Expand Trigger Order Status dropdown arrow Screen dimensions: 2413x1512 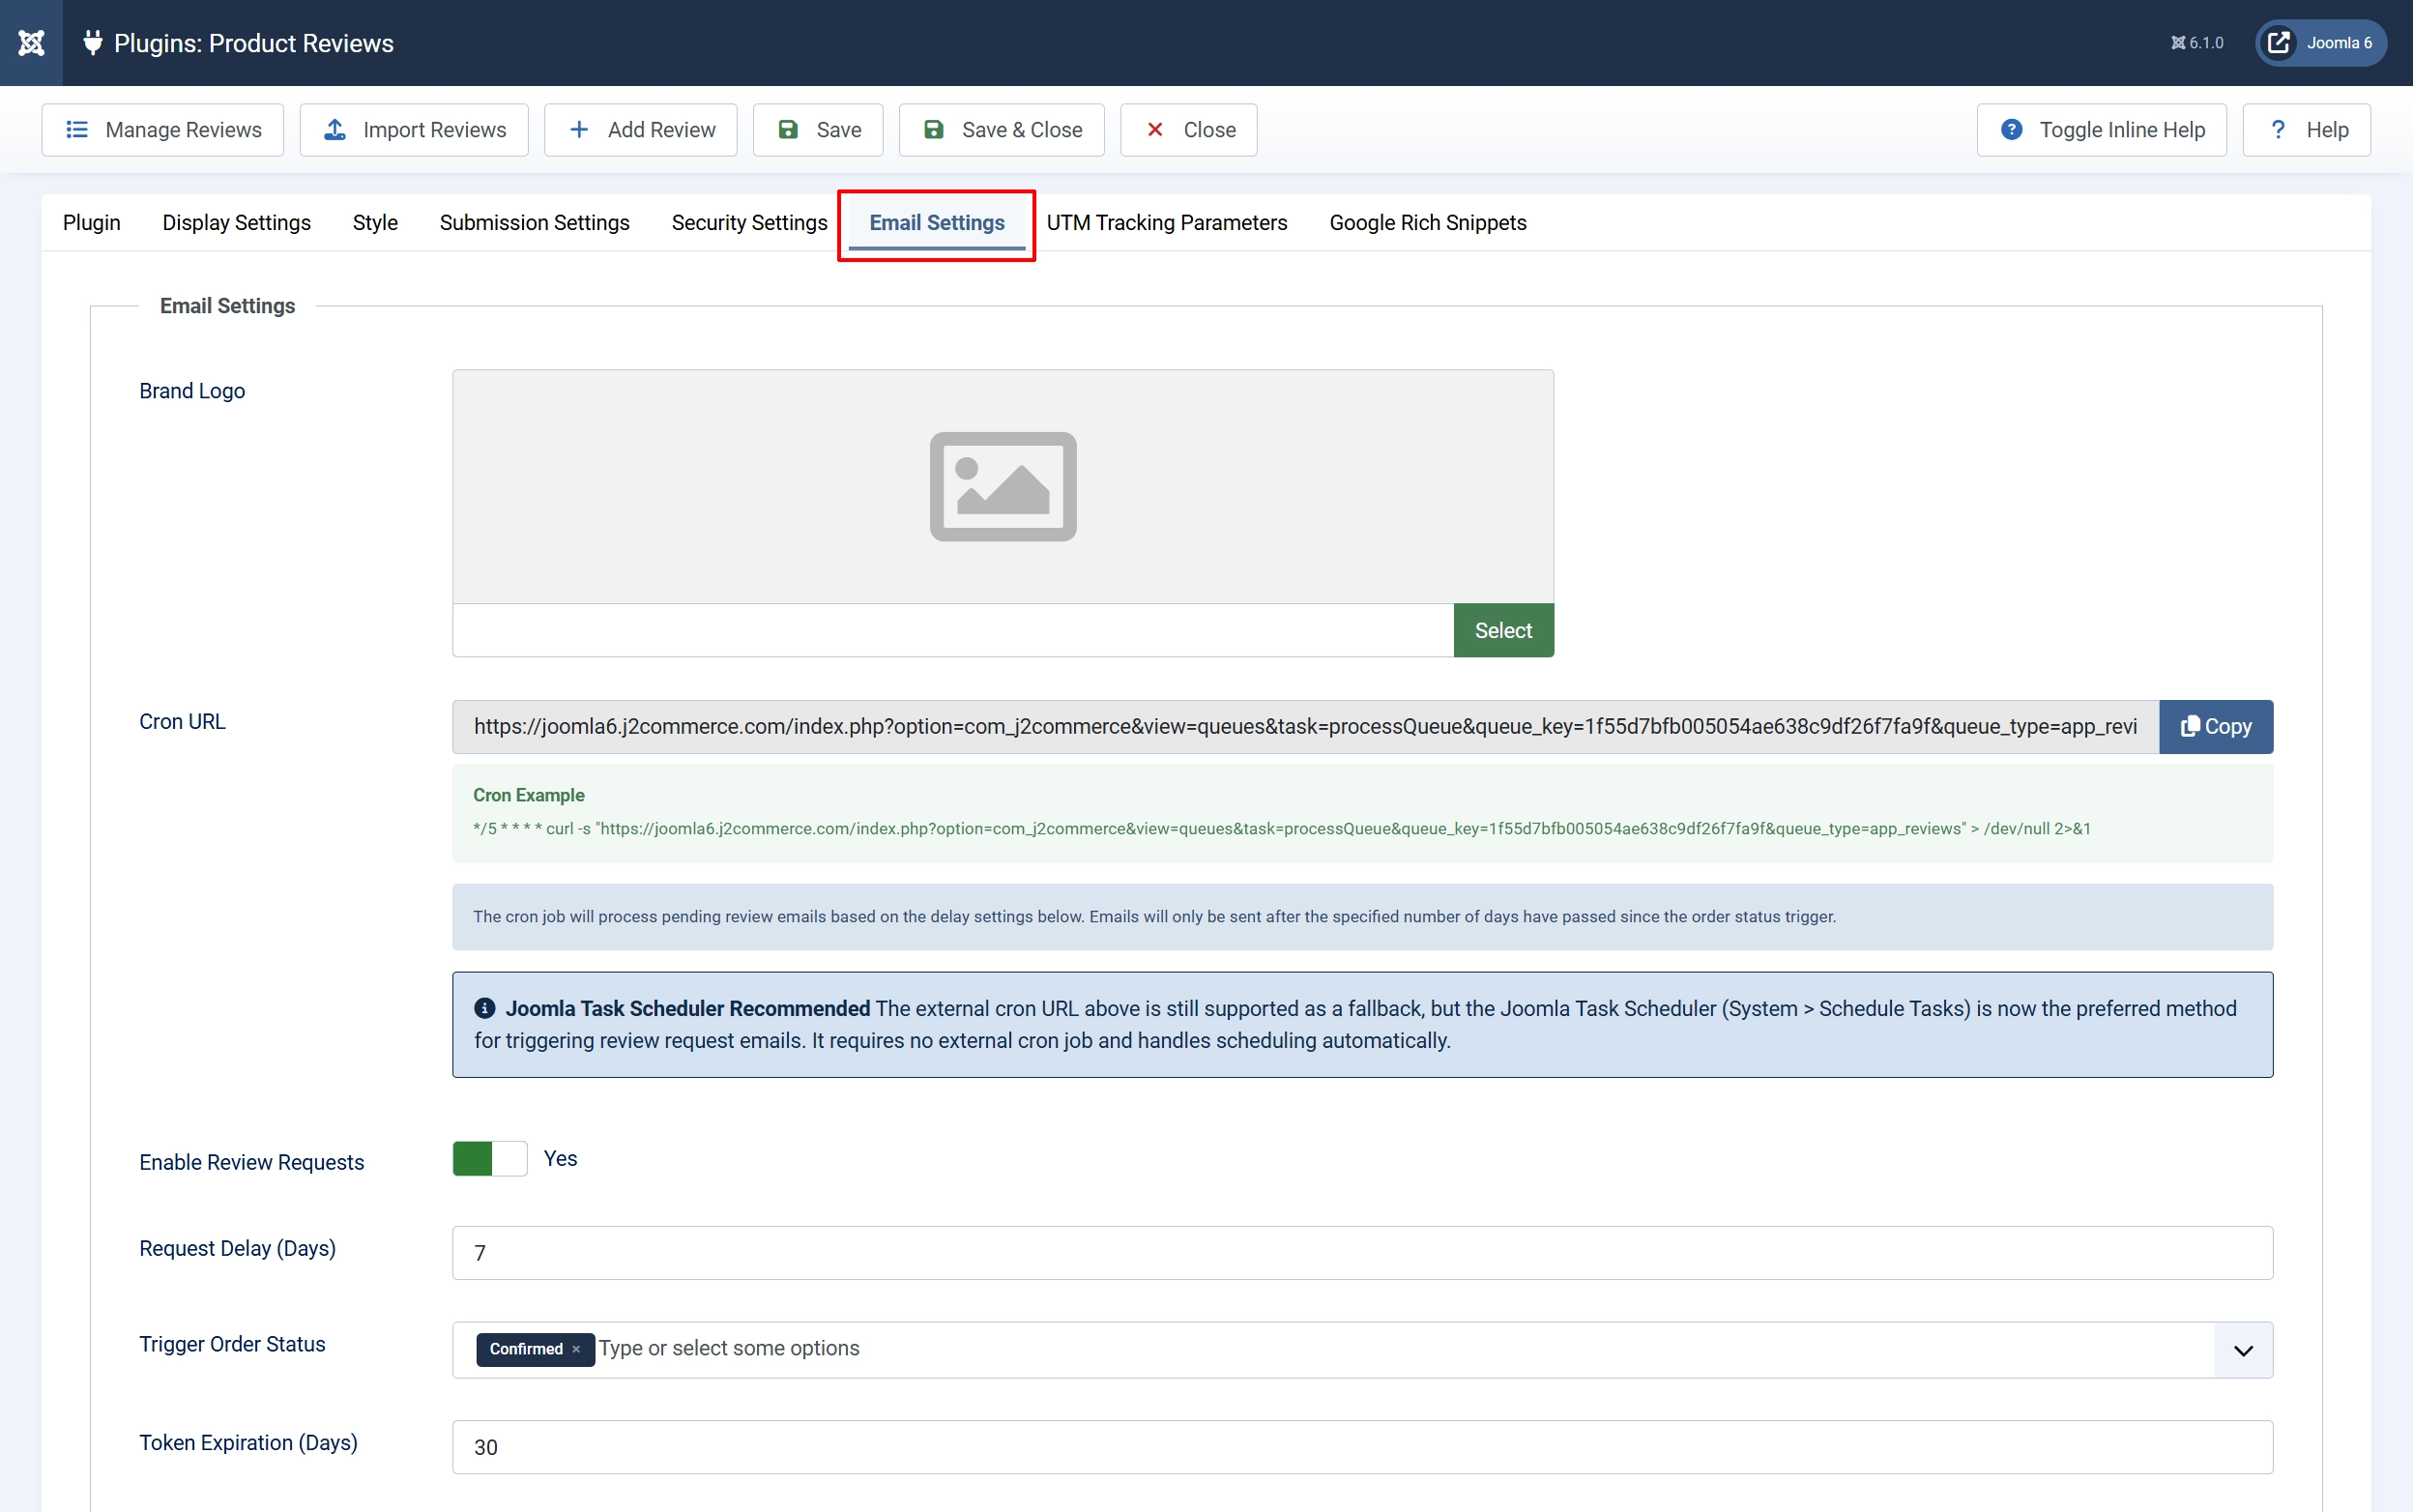pos(2243,1350)
